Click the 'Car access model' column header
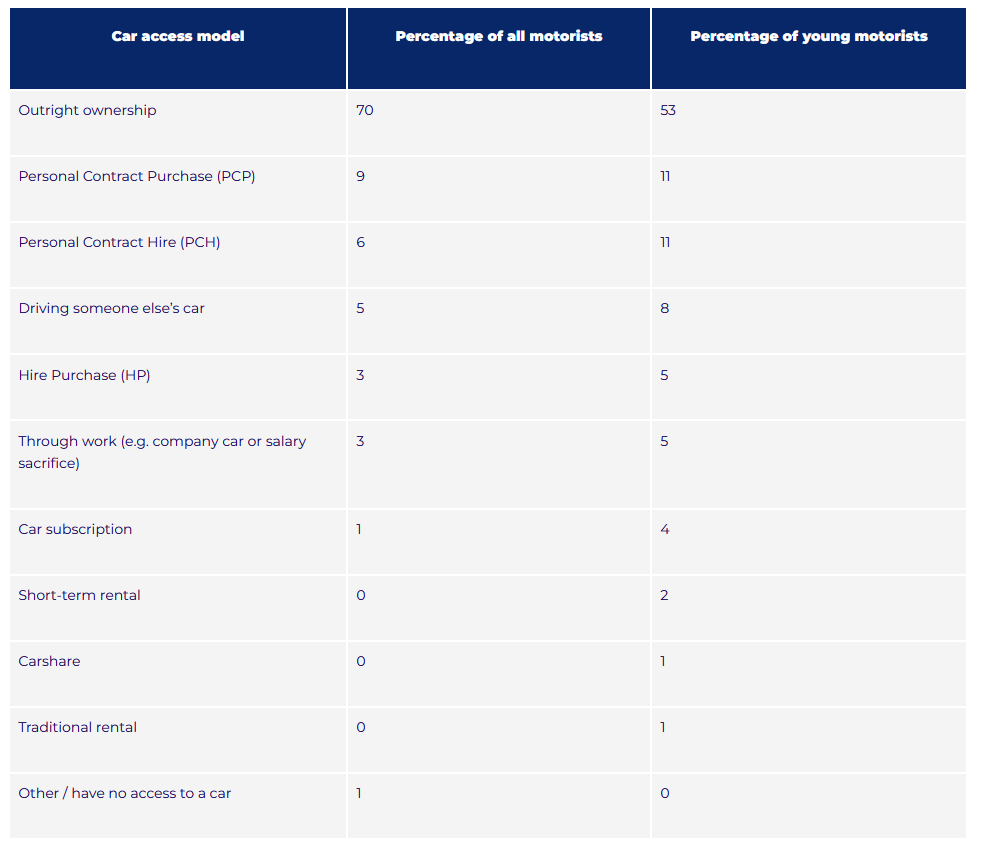The image size is (981, 843). [178, 36]
